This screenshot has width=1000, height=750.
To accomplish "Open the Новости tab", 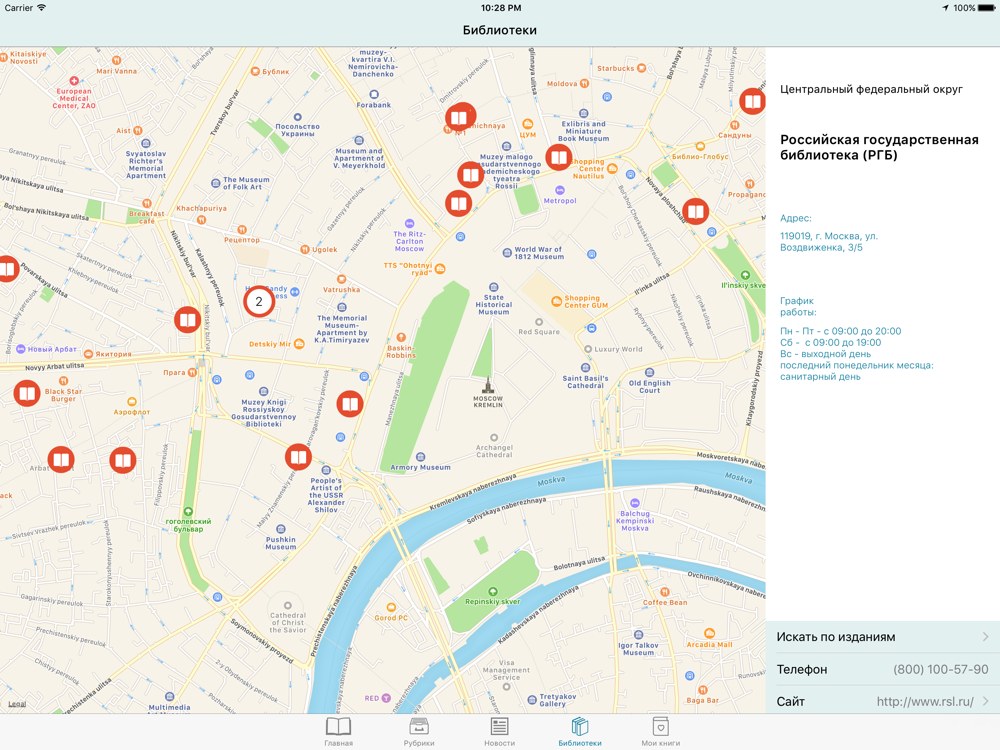I will [499, 732].
